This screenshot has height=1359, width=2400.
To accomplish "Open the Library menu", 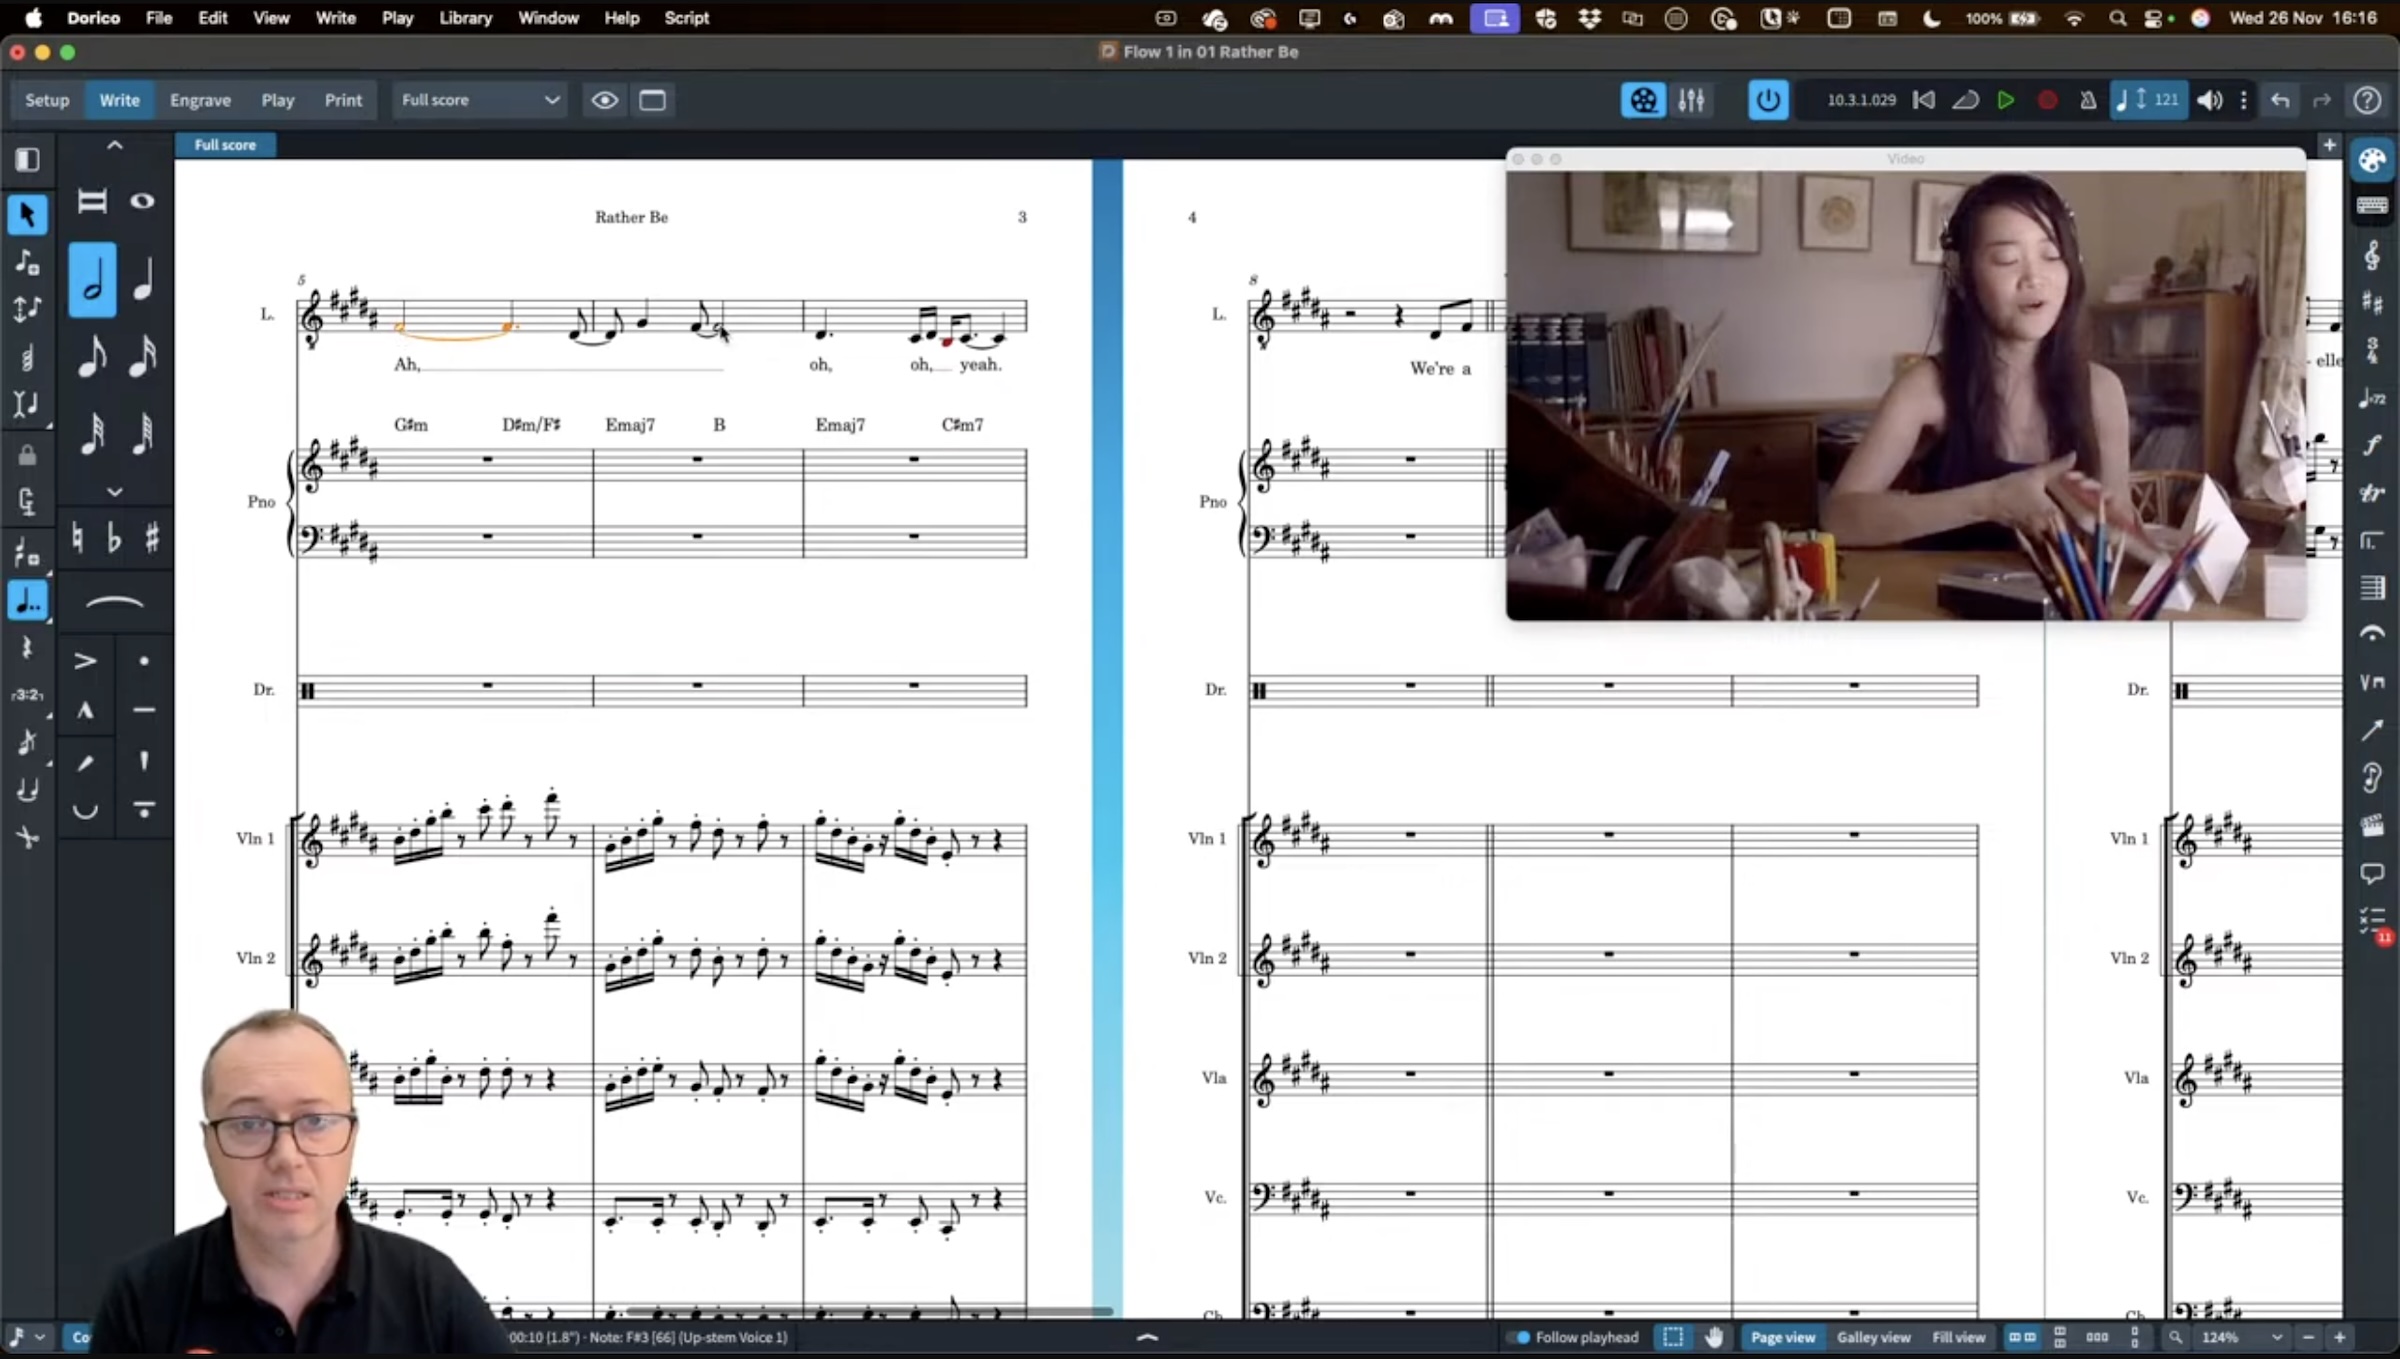I will tap(464, 18).
